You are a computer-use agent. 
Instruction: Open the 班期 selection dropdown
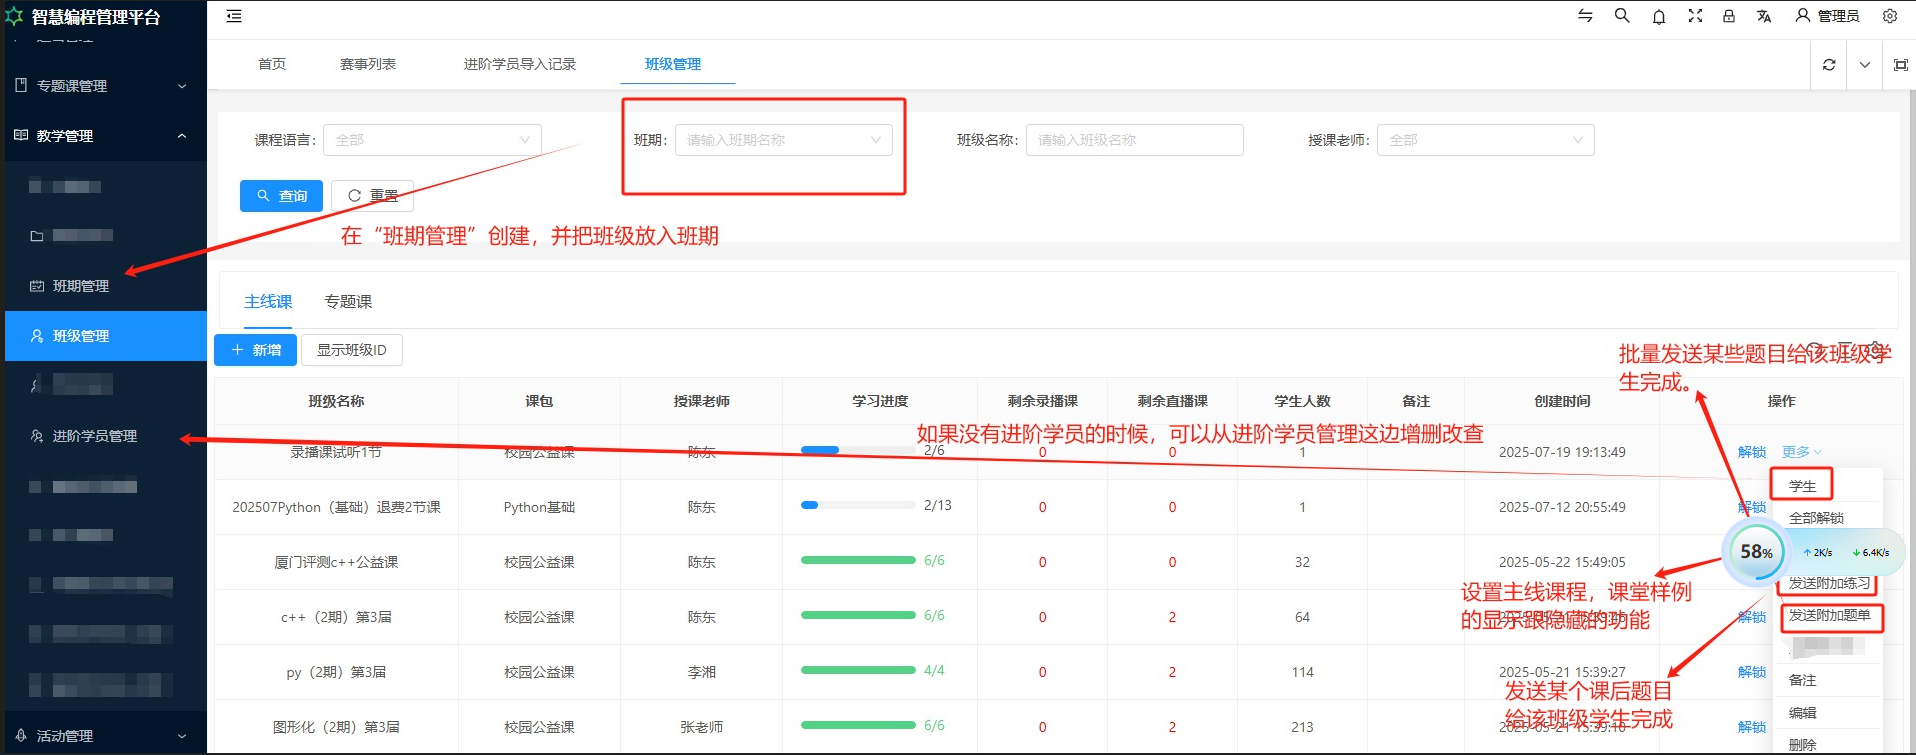[x=784, y=140]
